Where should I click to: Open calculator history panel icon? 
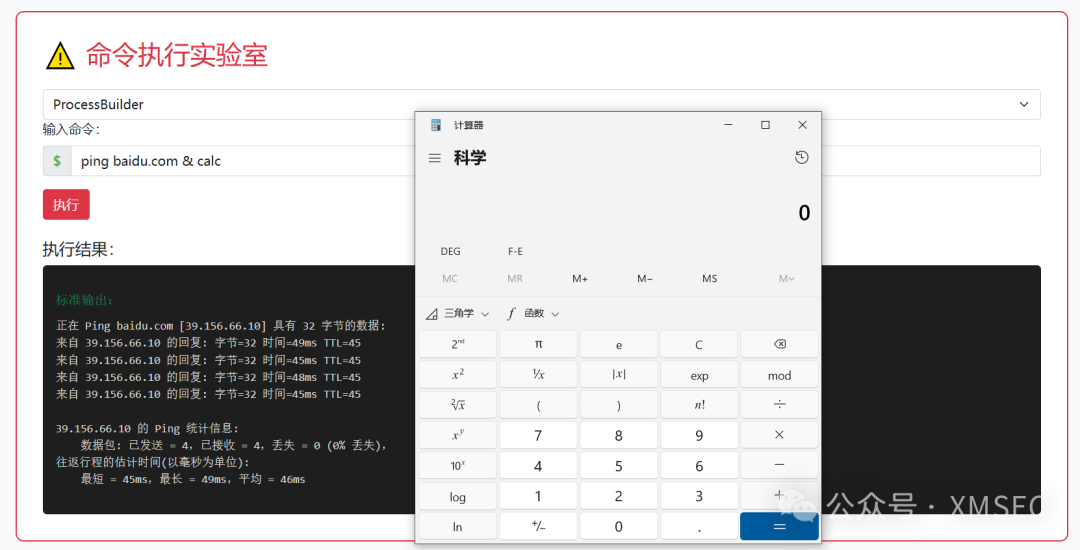pyautogui.click(x=801, y=158)
